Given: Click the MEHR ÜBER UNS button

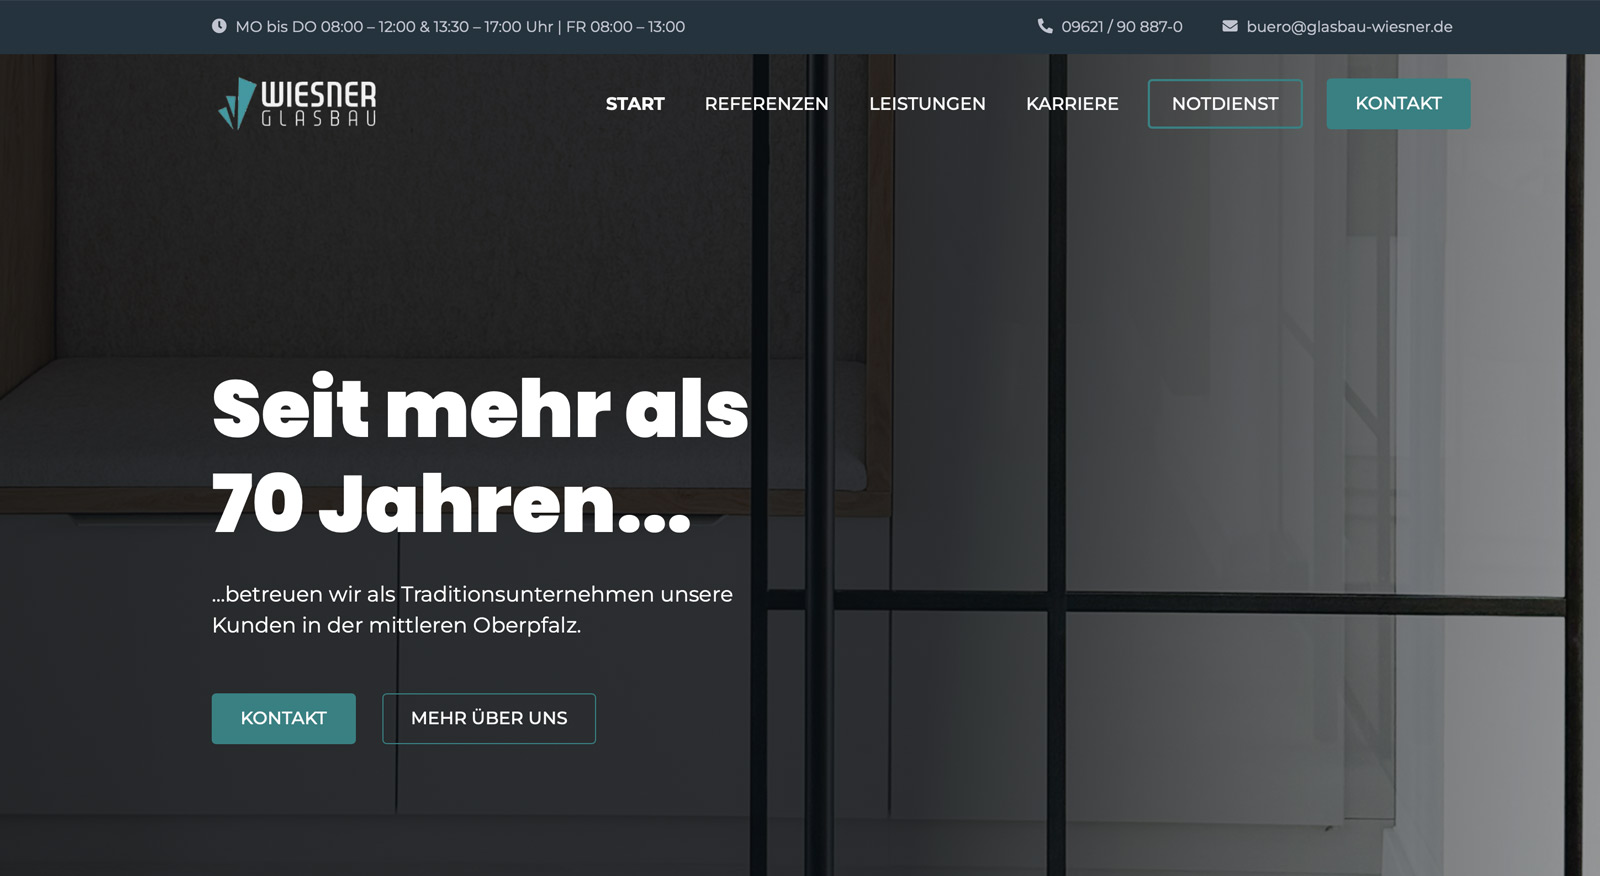Looking at the screenshot, I should click(x=489, y=718).
